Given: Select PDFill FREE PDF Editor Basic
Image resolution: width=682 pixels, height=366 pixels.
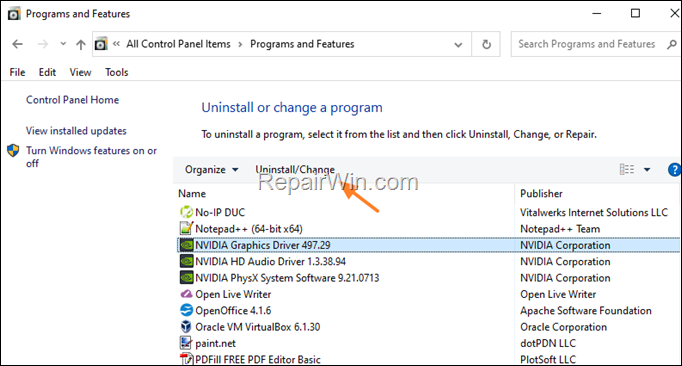Looking at the screenshot, I should coord(257,359).
